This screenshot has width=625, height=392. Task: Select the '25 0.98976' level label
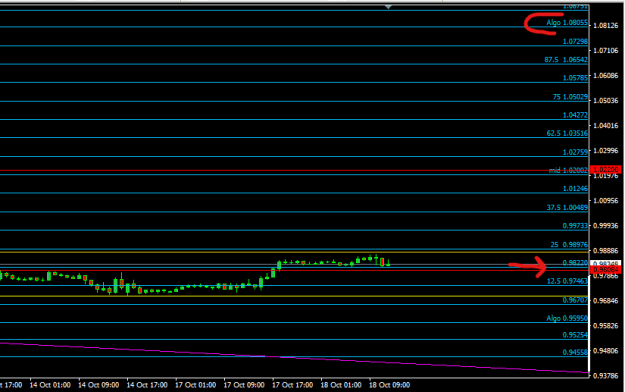coord(569,244)
